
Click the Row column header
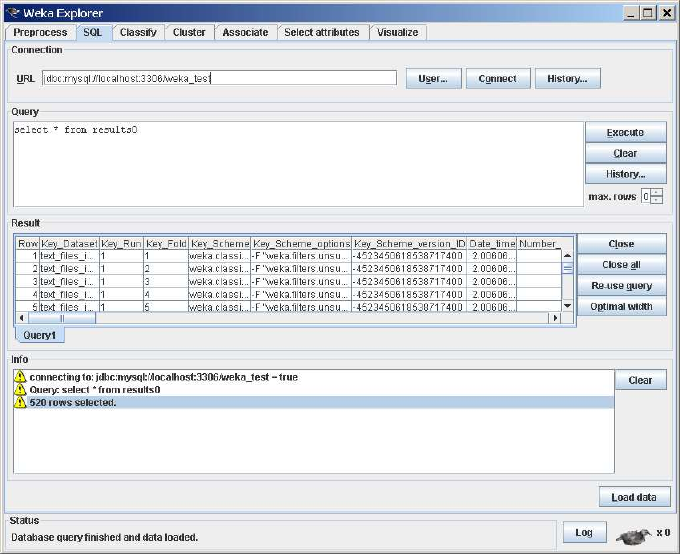28,244
